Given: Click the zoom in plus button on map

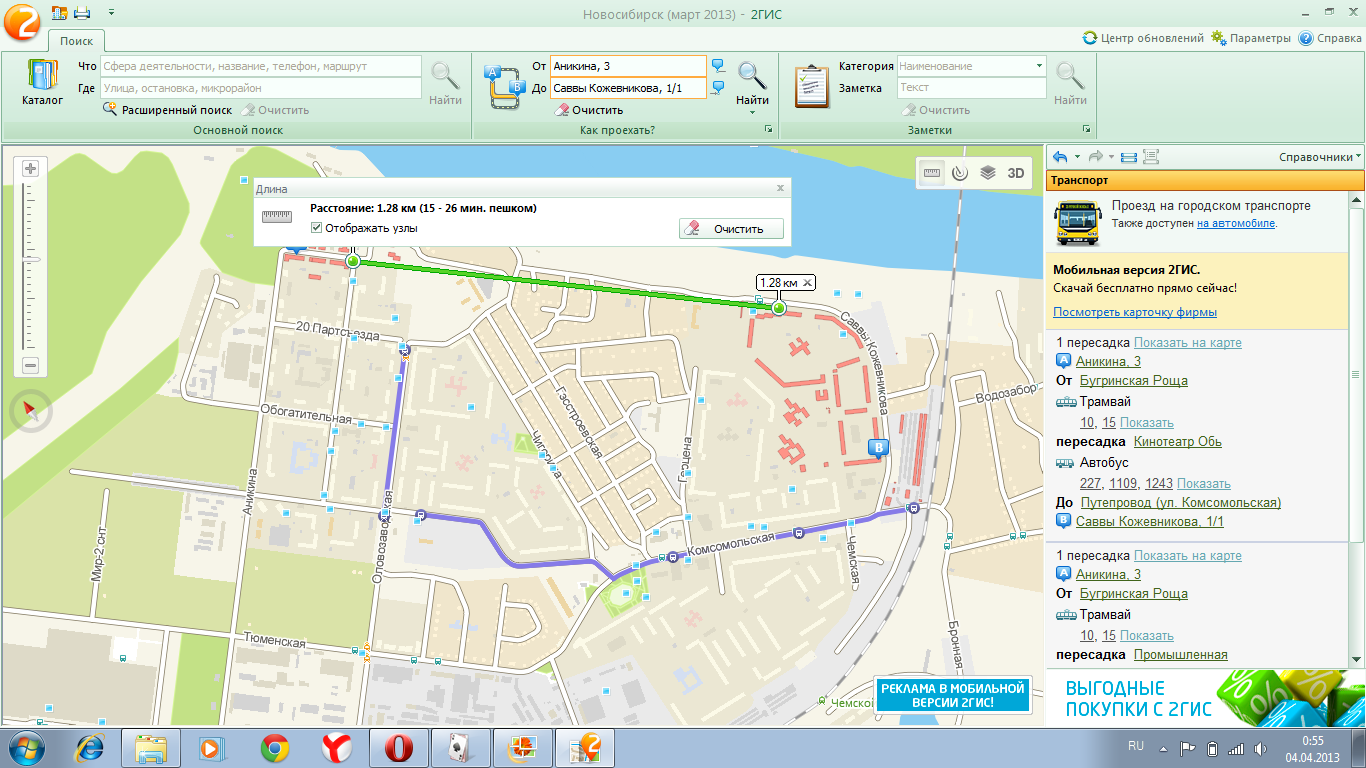Looking at the screenshot, I should pyautogui.click(x=31, y=168).
